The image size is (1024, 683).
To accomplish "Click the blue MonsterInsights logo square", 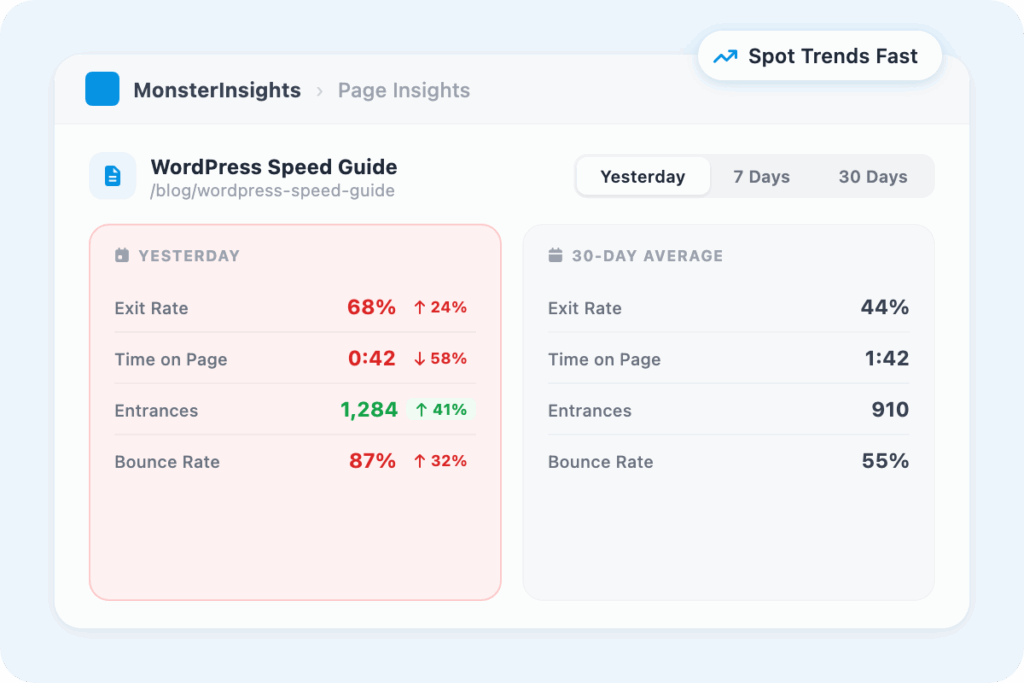I will [102, 89].
